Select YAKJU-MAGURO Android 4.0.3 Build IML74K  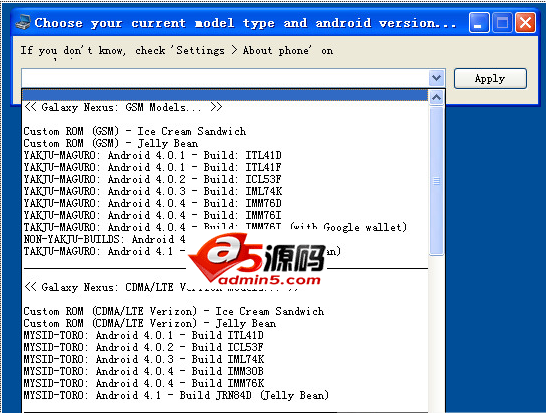[153, 192]
